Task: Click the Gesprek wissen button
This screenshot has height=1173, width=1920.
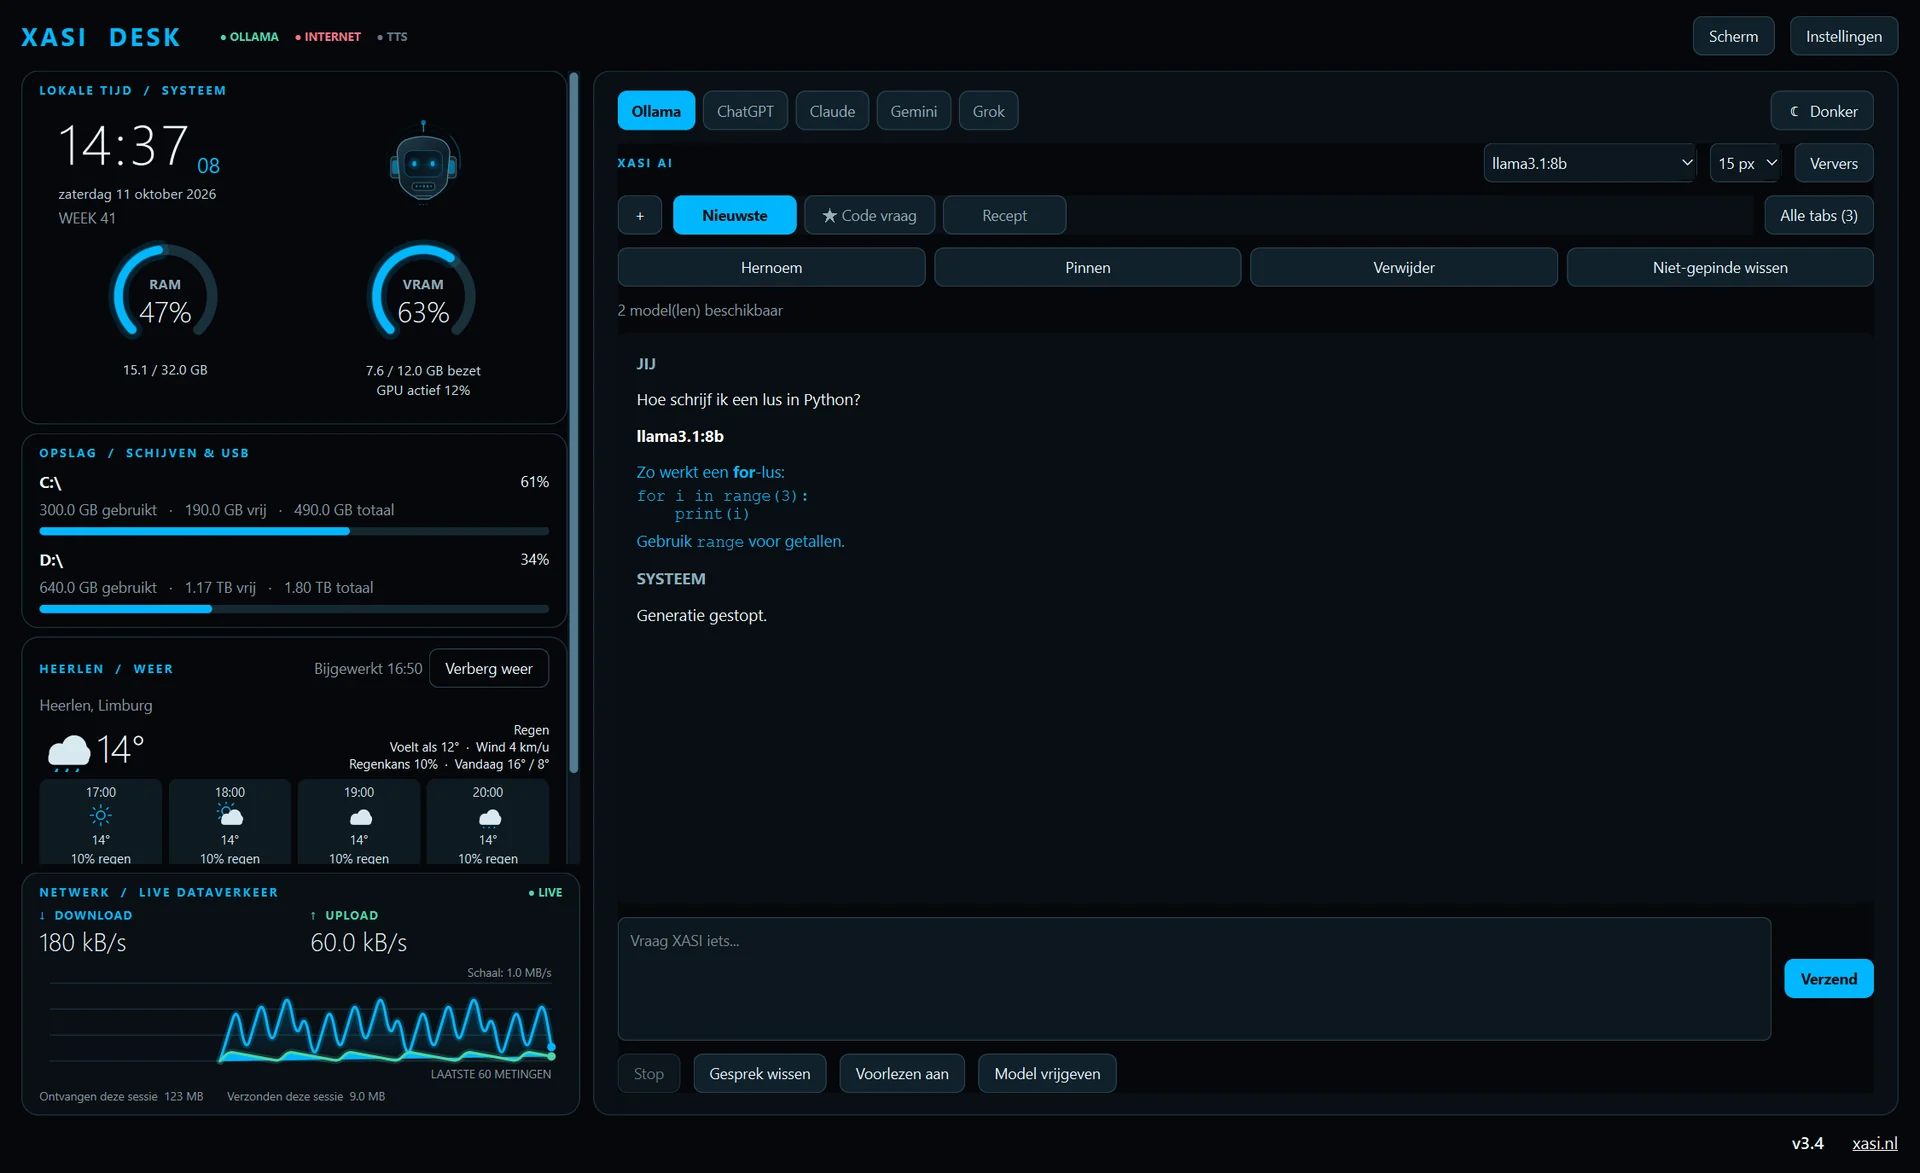Action: 760,1073
